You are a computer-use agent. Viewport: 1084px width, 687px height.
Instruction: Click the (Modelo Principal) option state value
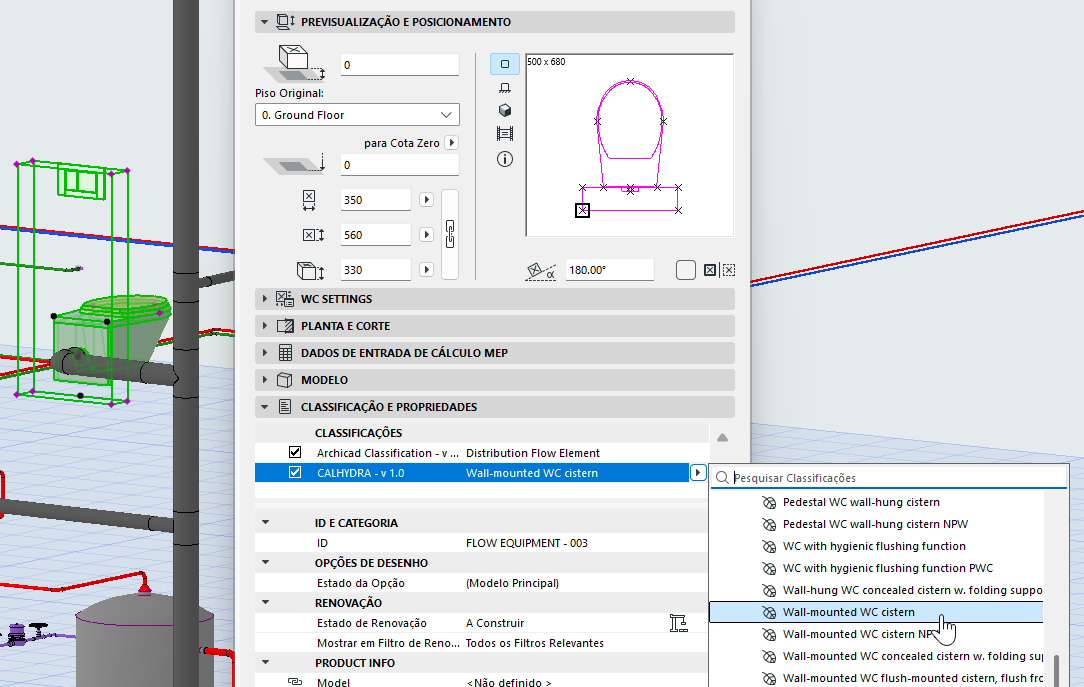coord(512,583)
